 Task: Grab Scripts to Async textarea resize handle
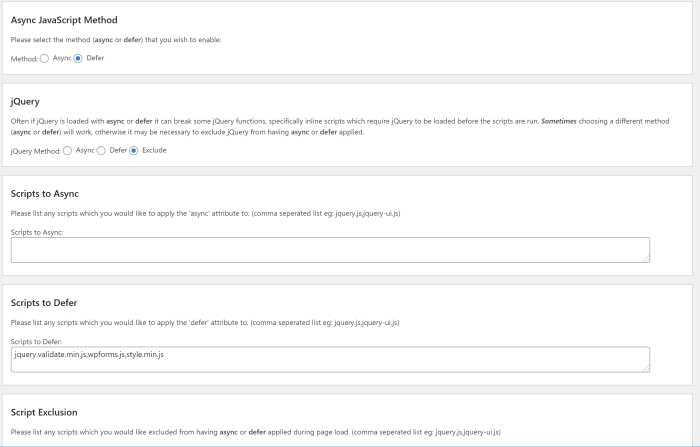[646, 259]
